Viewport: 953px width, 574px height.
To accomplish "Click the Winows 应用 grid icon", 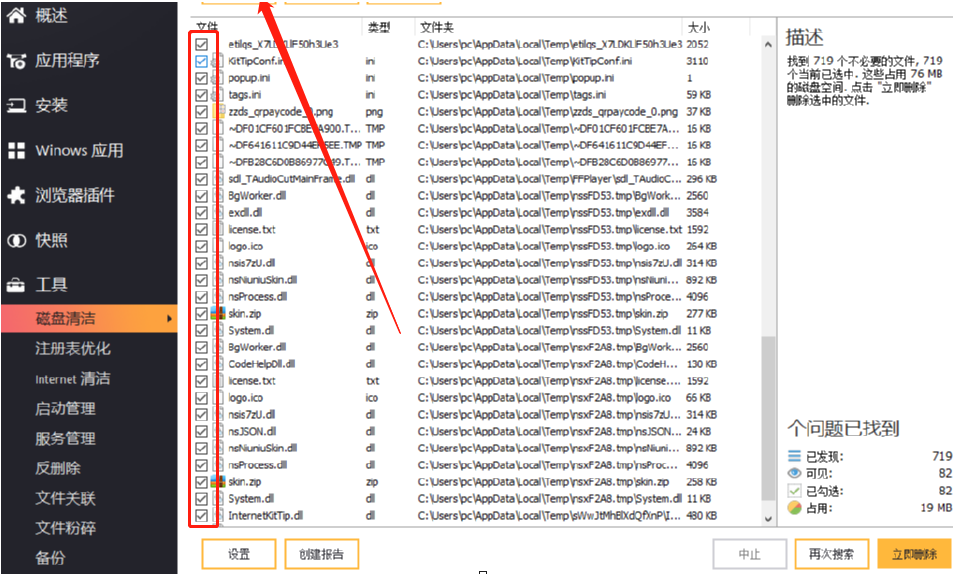I will click(16, 151).
